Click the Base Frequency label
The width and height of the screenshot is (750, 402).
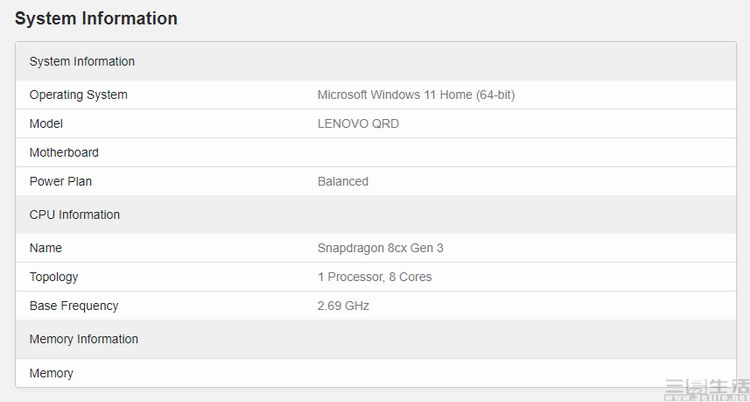click(74, 305)
